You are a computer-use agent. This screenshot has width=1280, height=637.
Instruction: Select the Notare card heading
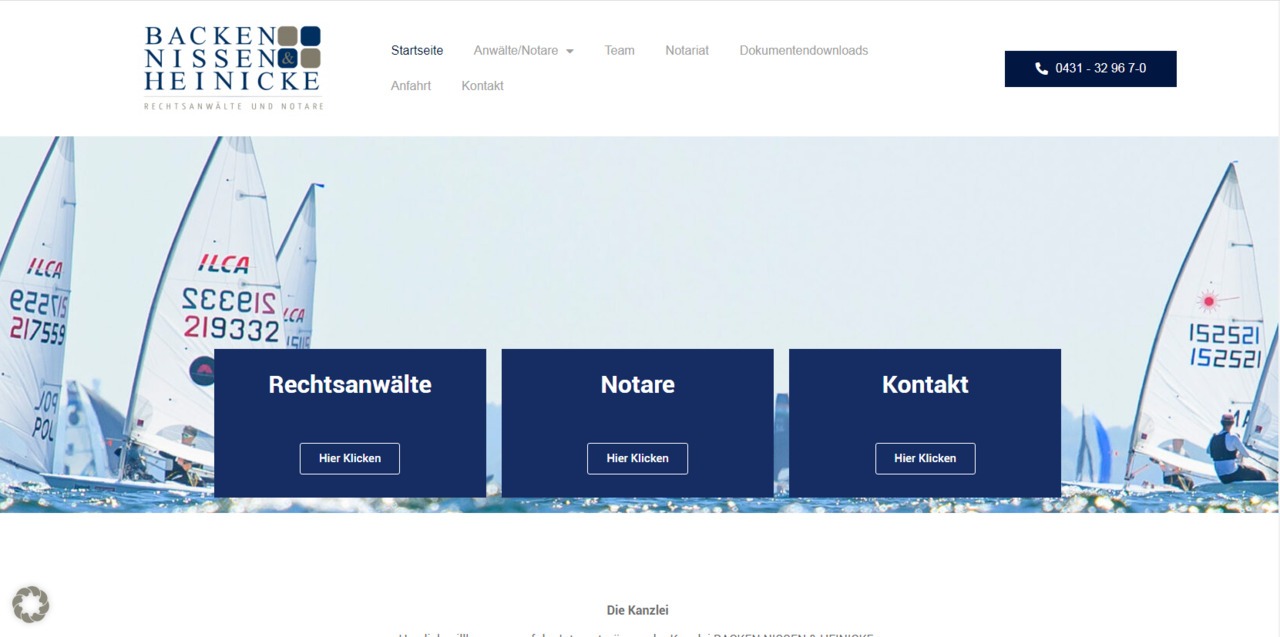click(638, 384)
